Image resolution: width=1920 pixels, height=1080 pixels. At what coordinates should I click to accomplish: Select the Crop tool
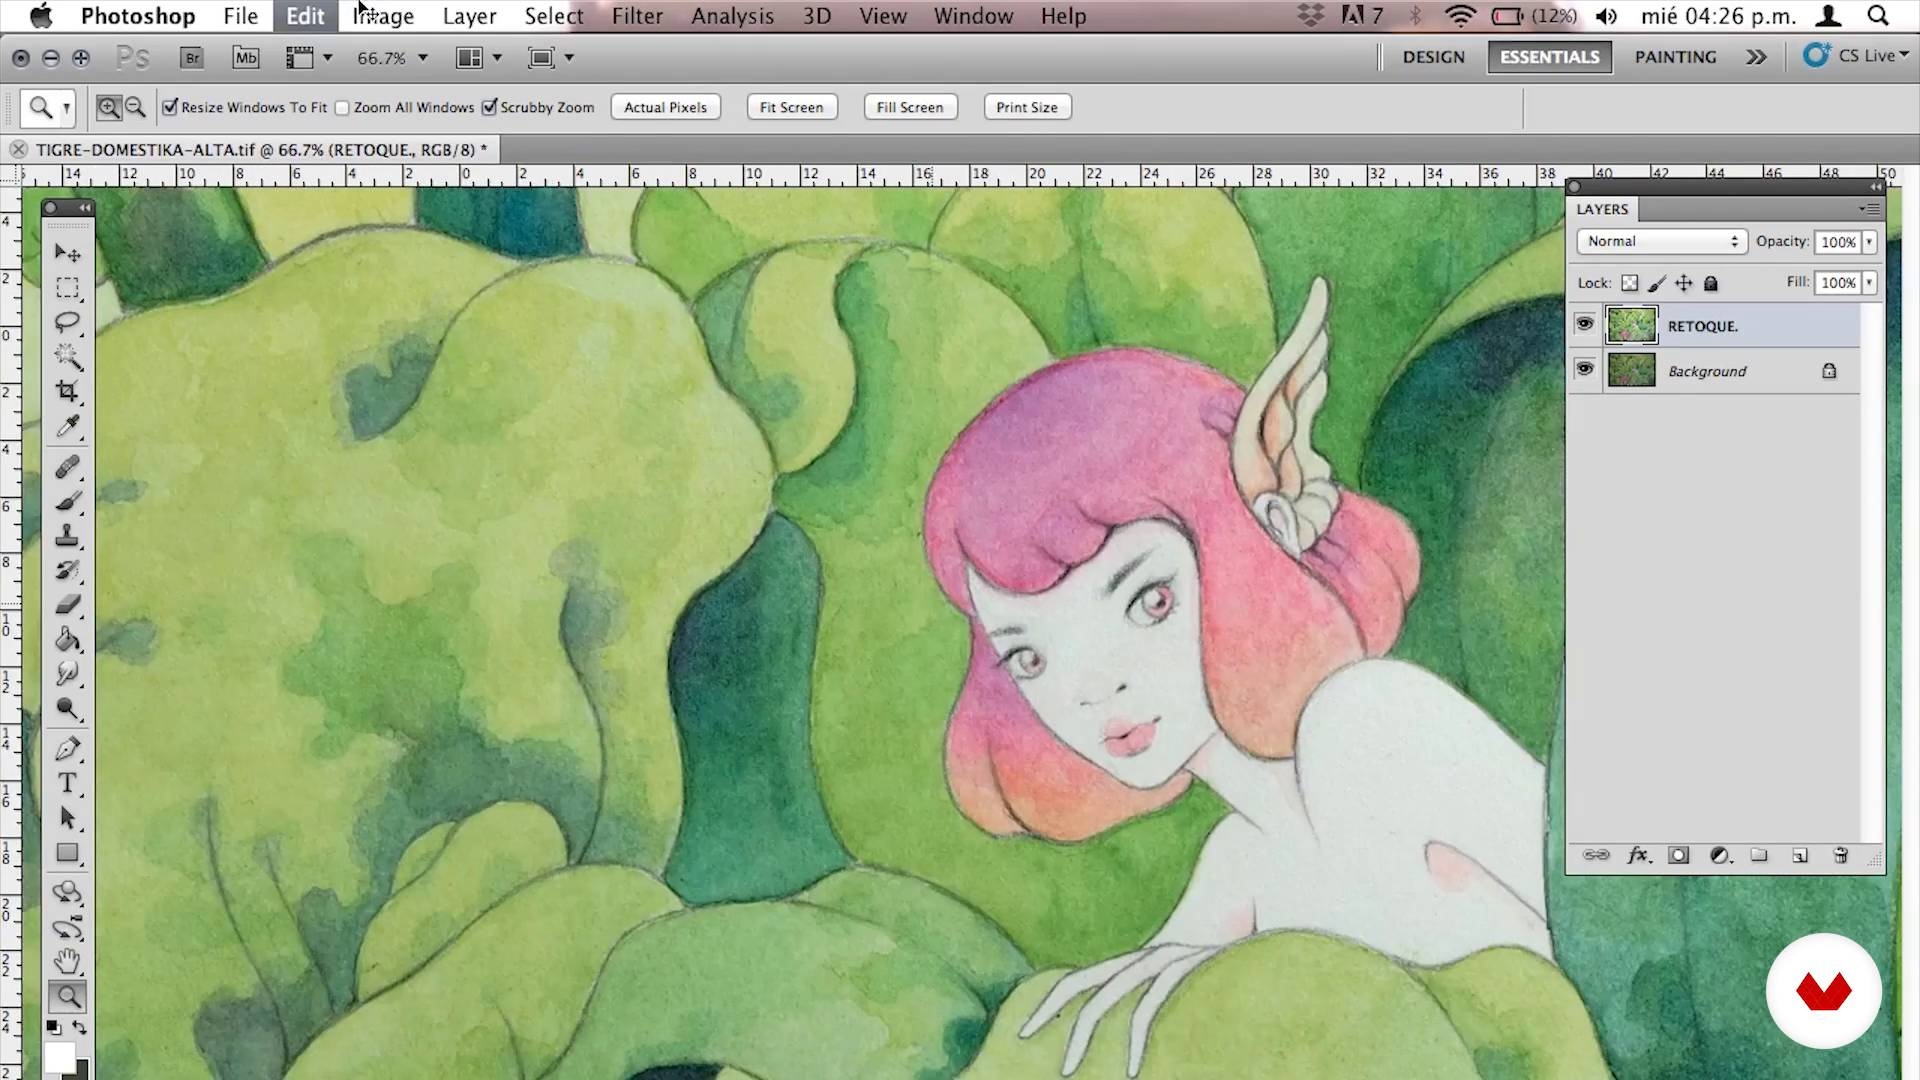[x=67, y=391]
